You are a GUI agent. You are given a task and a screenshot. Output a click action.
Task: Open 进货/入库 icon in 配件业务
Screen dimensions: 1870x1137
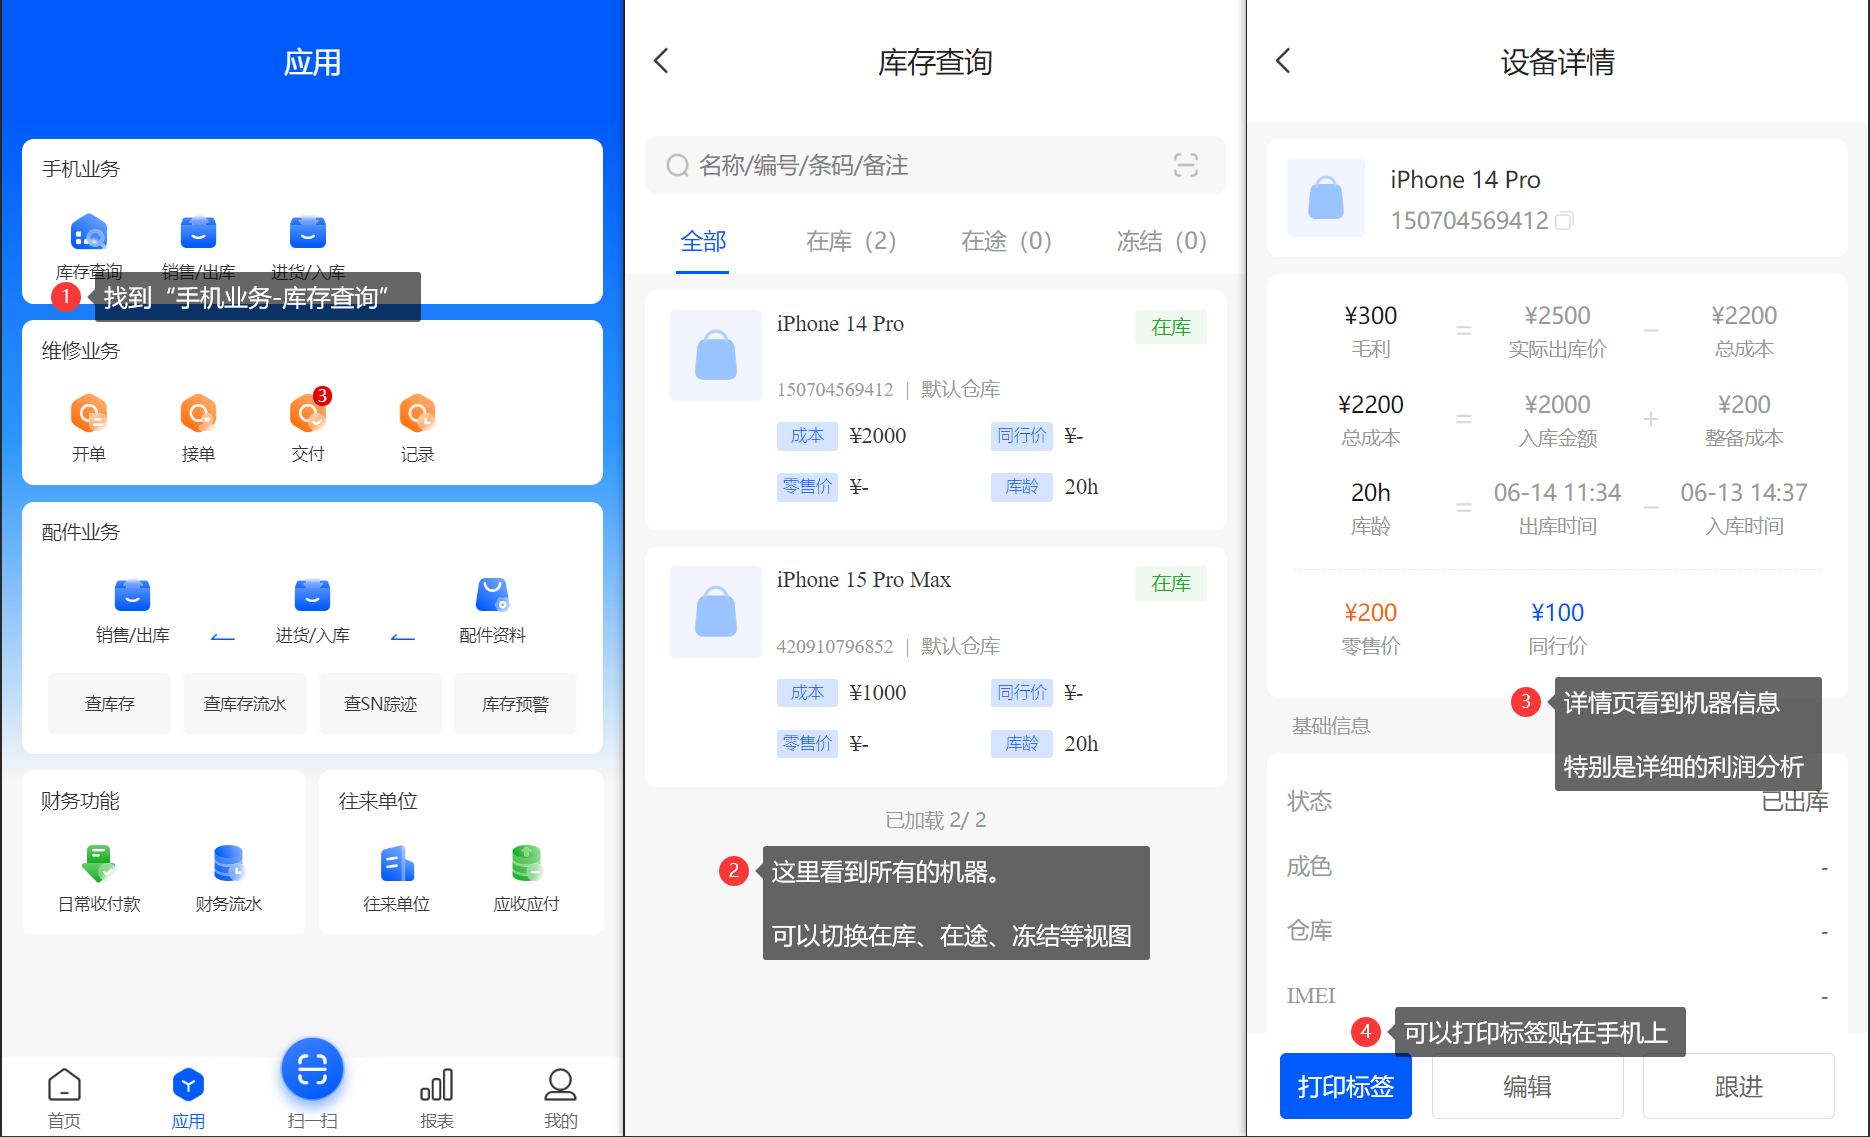coord(312,595)
